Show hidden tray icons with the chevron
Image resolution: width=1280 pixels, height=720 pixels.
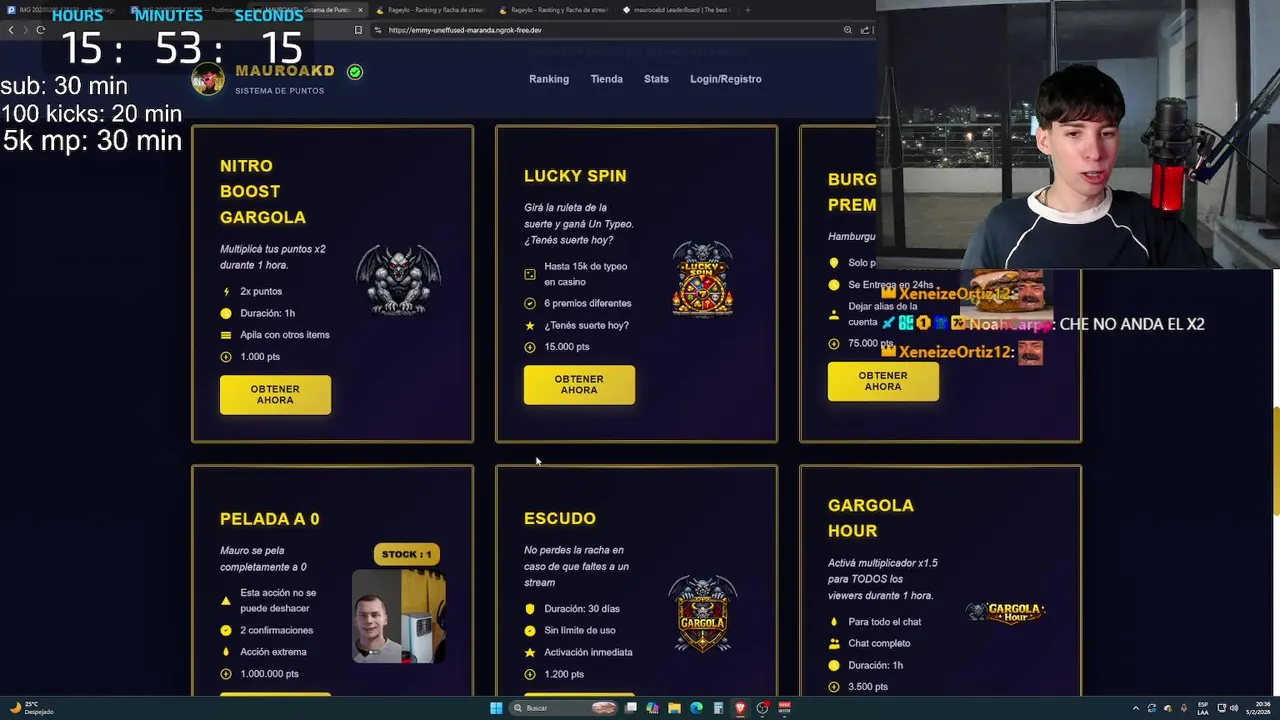point(1136,708)
